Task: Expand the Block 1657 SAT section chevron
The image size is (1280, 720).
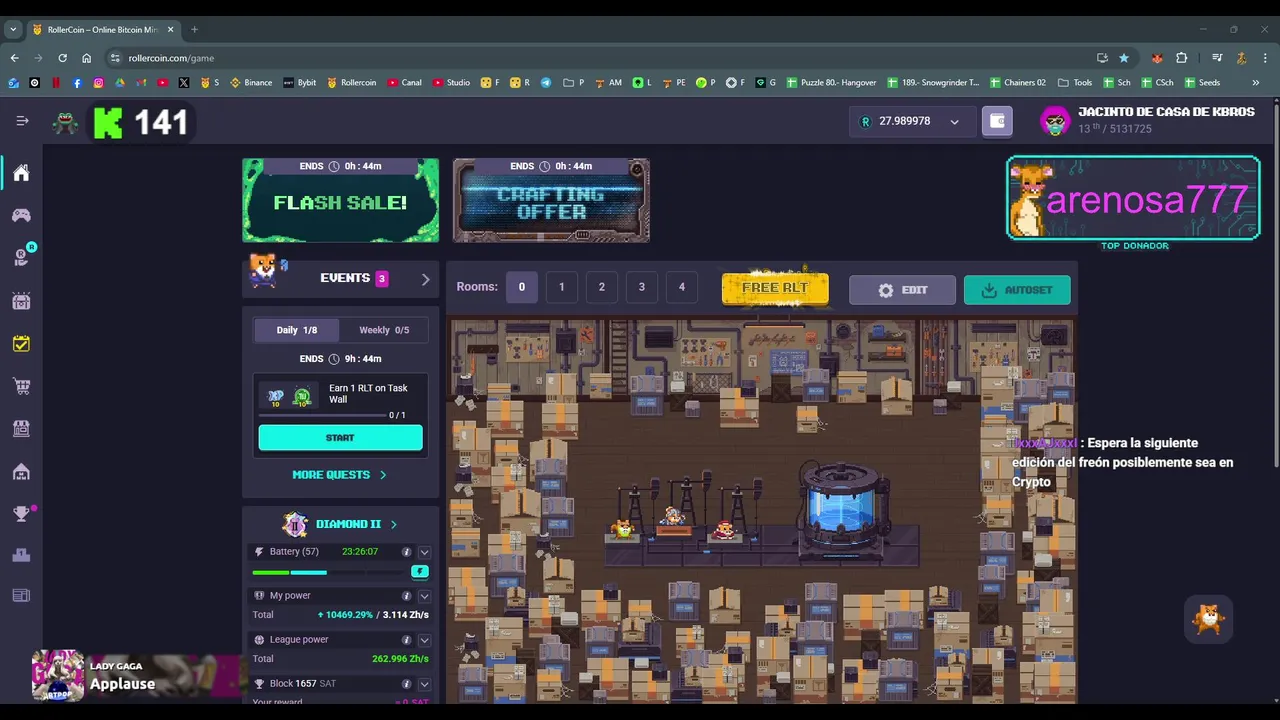Action: click(x=424, y=684)
